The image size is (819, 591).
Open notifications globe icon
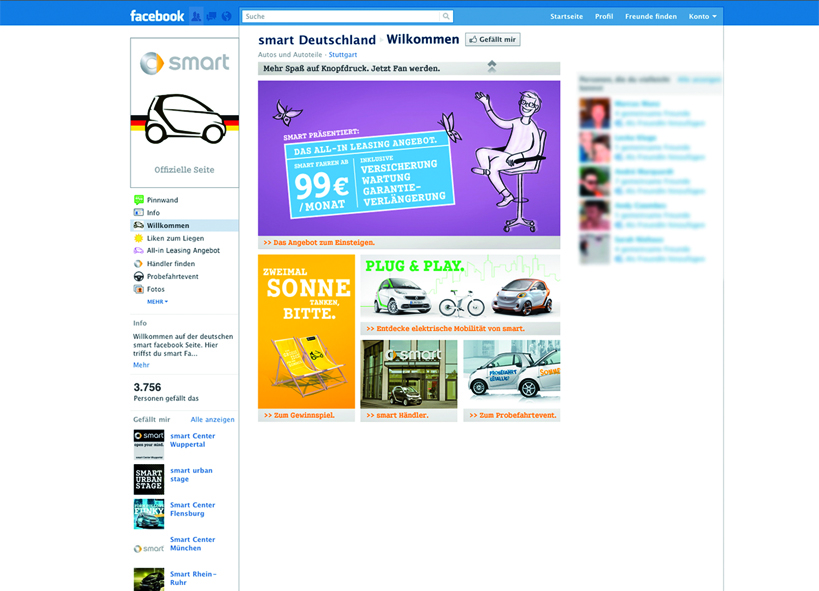(x=226, y=16)
